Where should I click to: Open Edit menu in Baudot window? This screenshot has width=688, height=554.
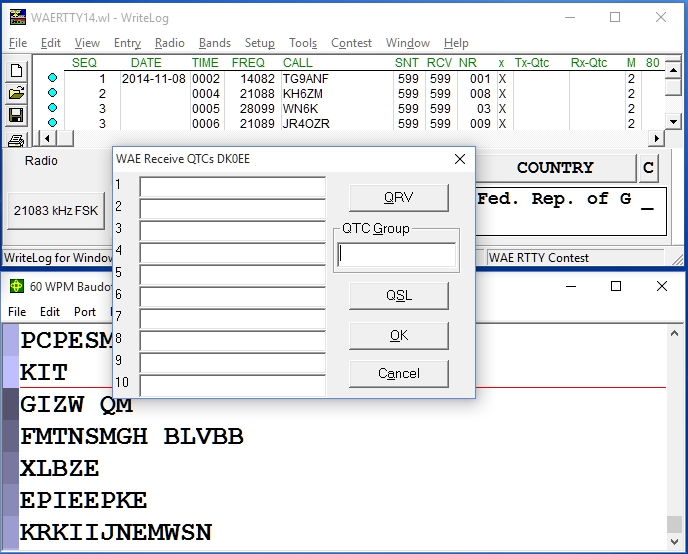[x=50, y=311]
